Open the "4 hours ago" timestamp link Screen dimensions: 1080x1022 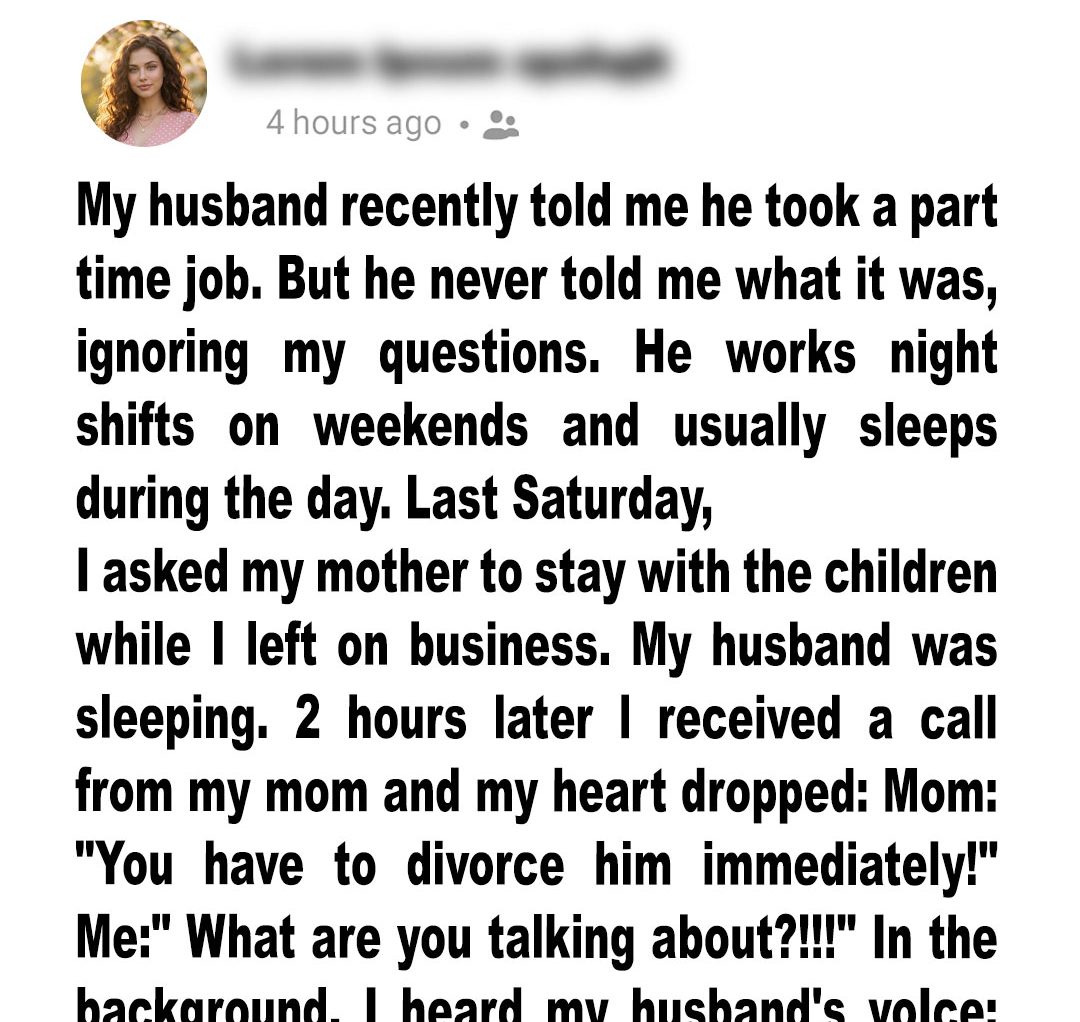(x=353, y=123)
